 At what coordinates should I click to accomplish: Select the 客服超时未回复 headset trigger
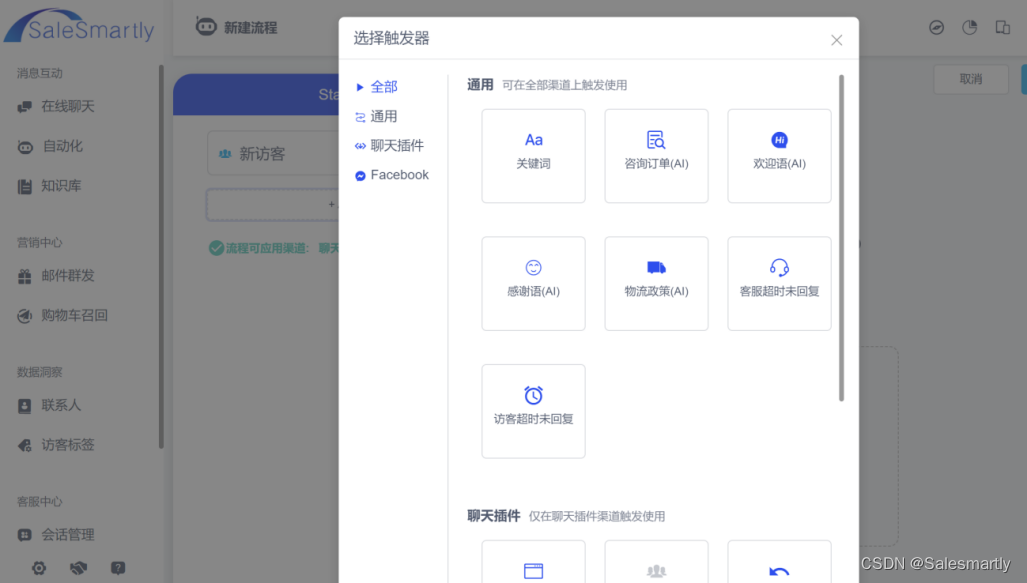(x=779, y=283)
